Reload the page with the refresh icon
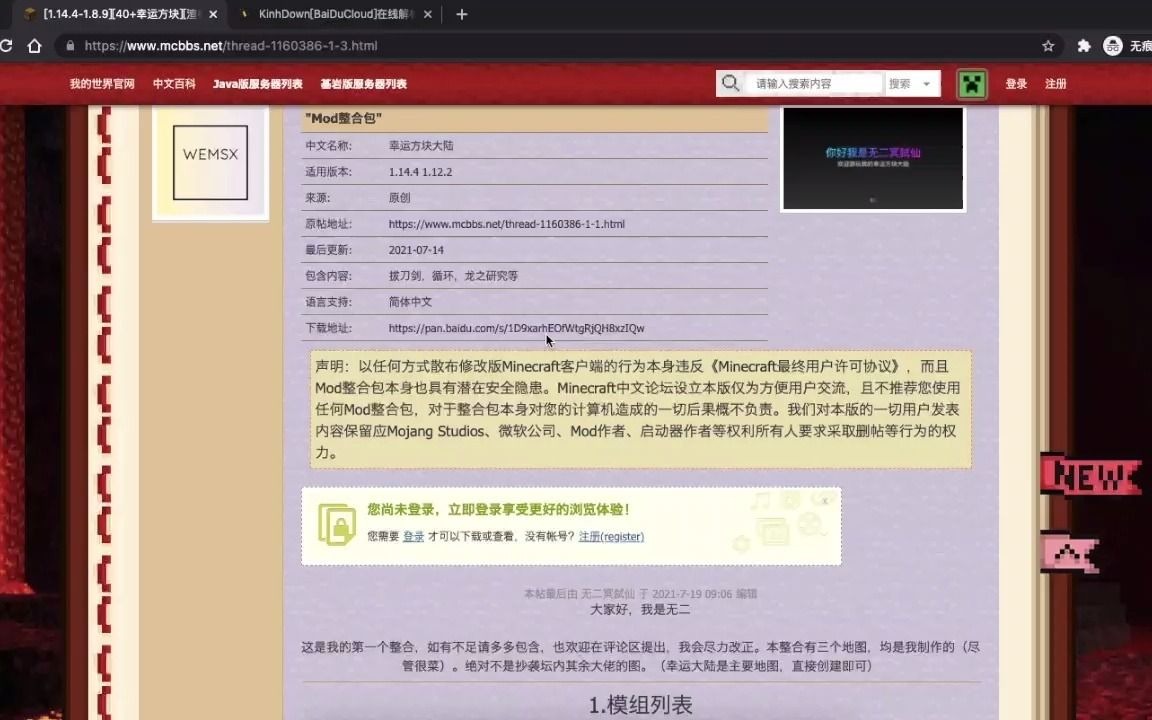 (x=8, y=45)
